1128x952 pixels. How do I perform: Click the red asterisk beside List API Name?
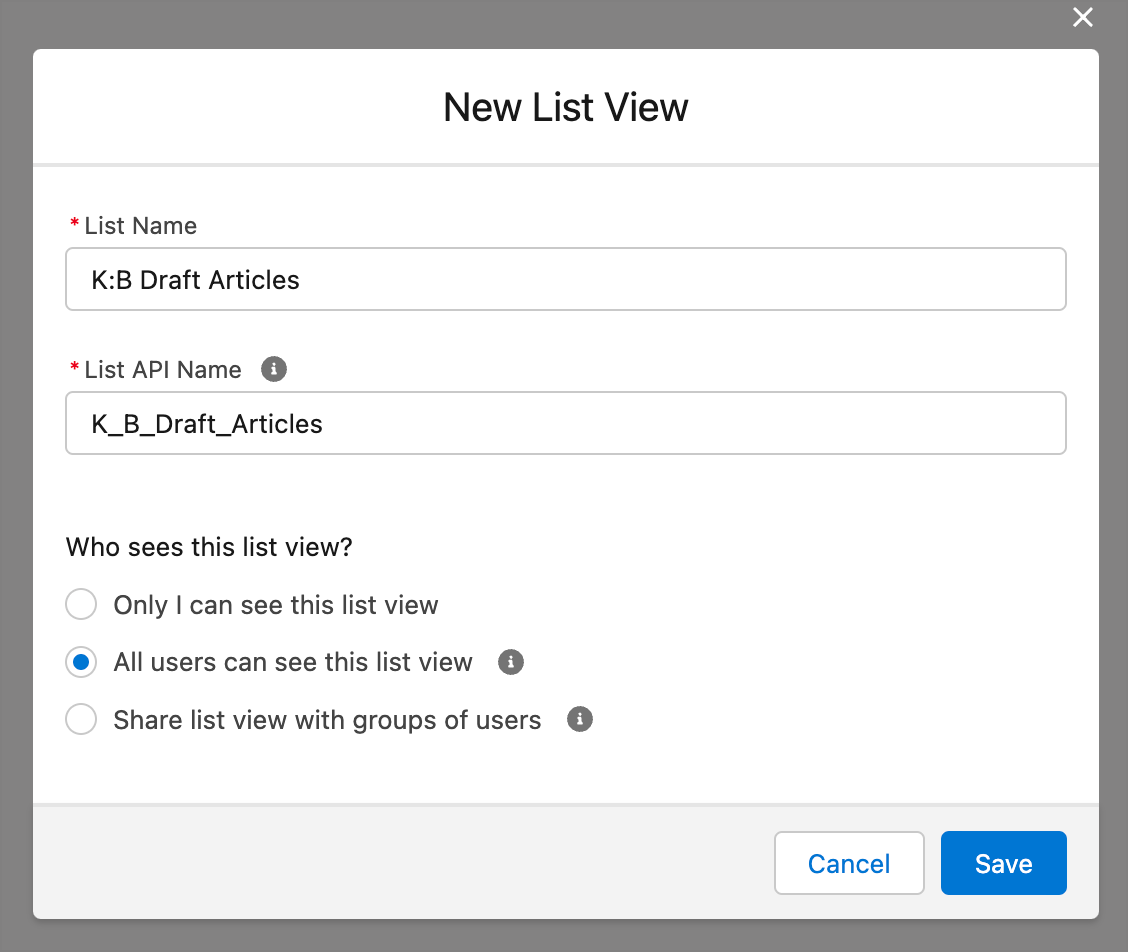tap(74, 370)
